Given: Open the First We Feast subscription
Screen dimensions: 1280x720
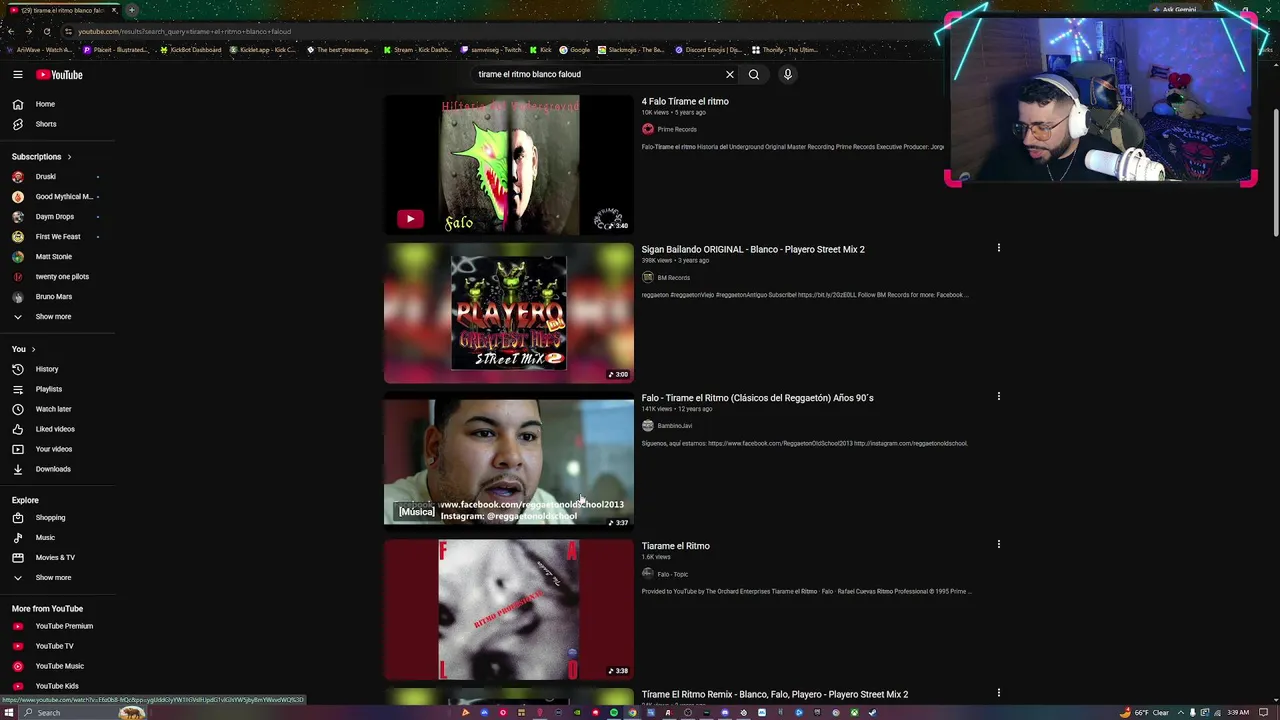Looking at the screenshot, I should [x=57, y=237].
